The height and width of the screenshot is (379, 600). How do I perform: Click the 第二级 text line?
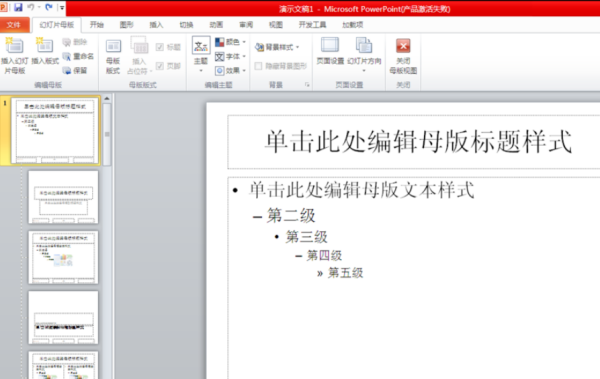[x=291, y=216]
